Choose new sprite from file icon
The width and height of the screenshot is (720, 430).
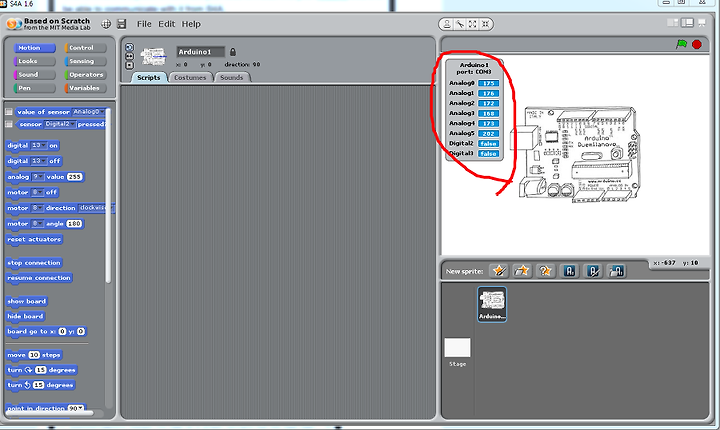point(522,271)
